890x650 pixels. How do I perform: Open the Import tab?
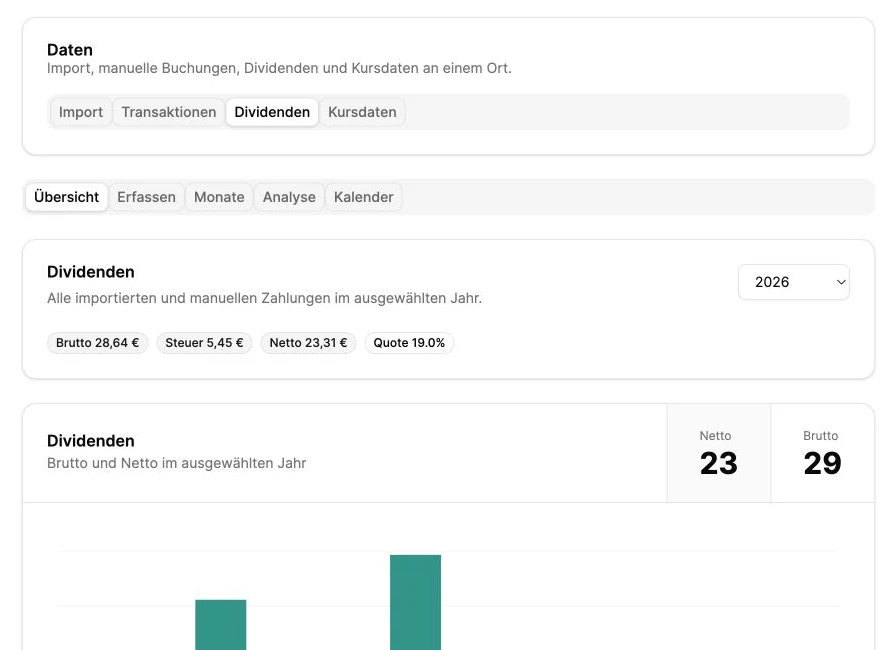(x=81, y=112)
